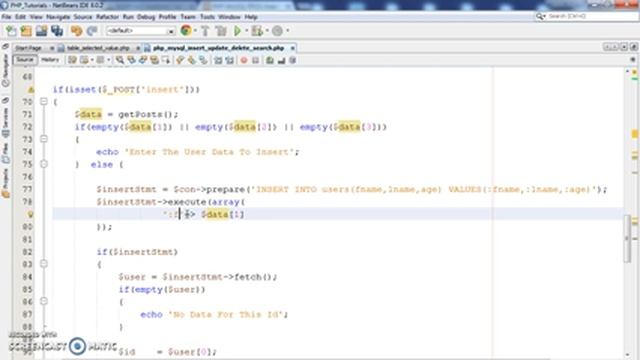640x360 pixels.
Task: Click the text 'Enter The User Data To Insert'
Action: [x=211, y=152]
